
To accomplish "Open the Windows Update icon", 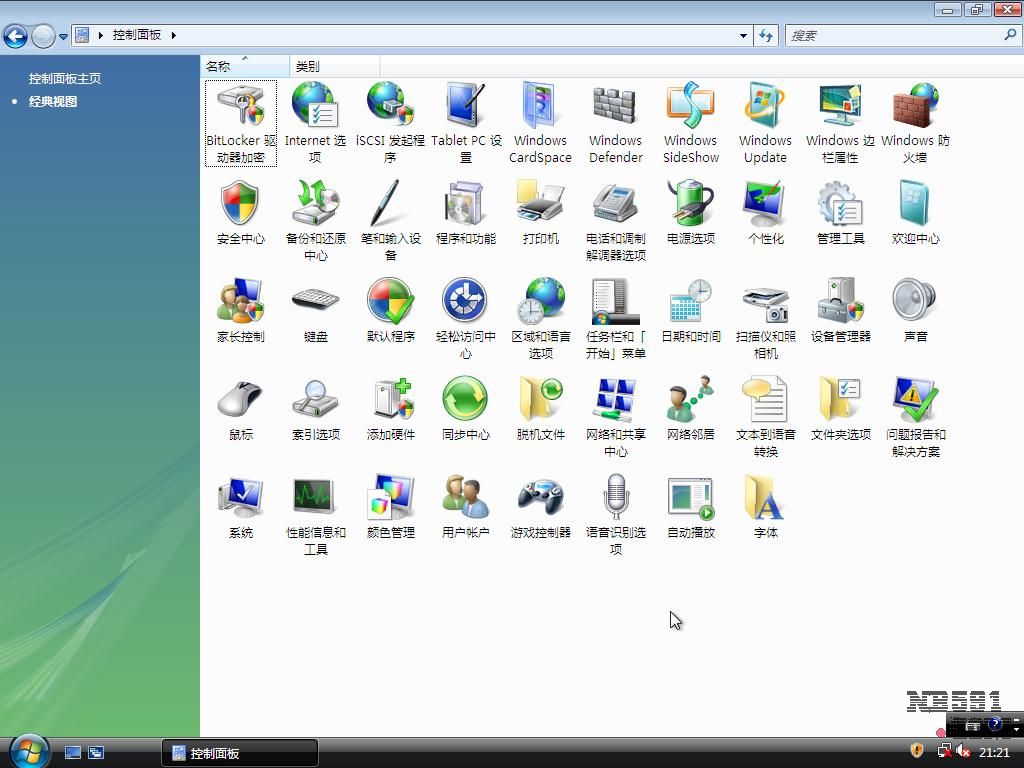I will [765, 107].
